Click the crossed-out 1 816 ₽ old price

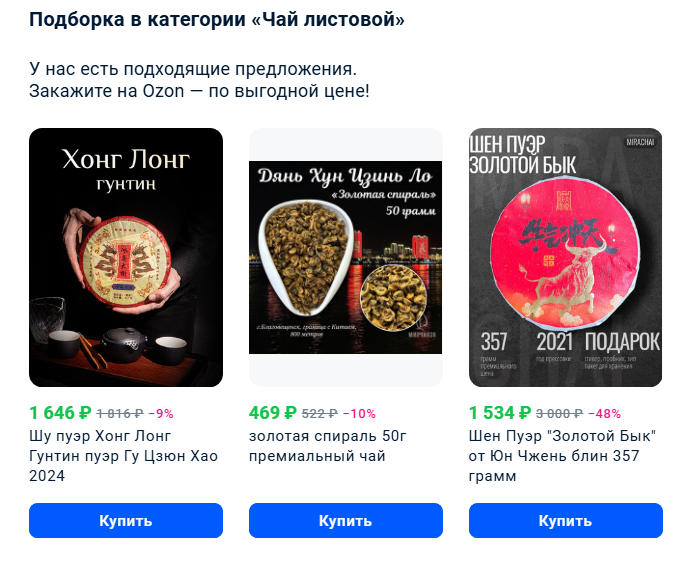[120, 413]
